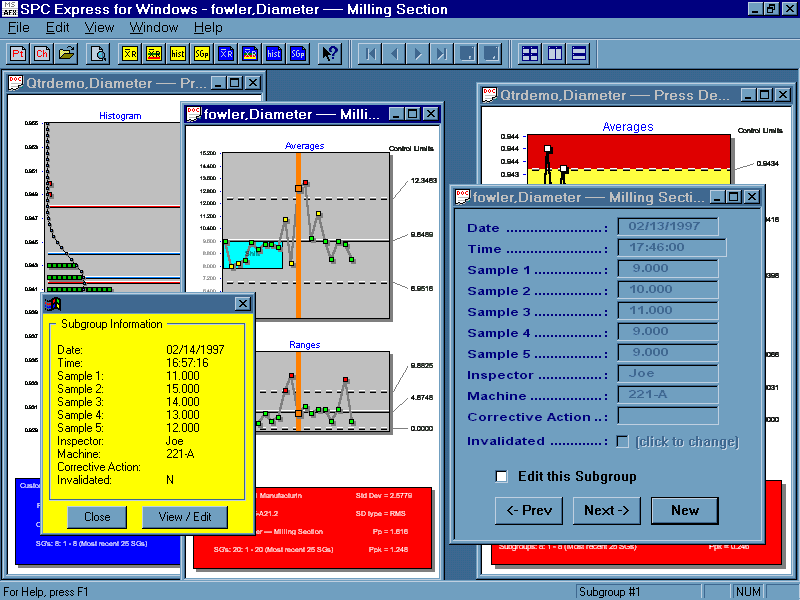Click the Sample 2 field showing 10.000

[x=668, y=289]
